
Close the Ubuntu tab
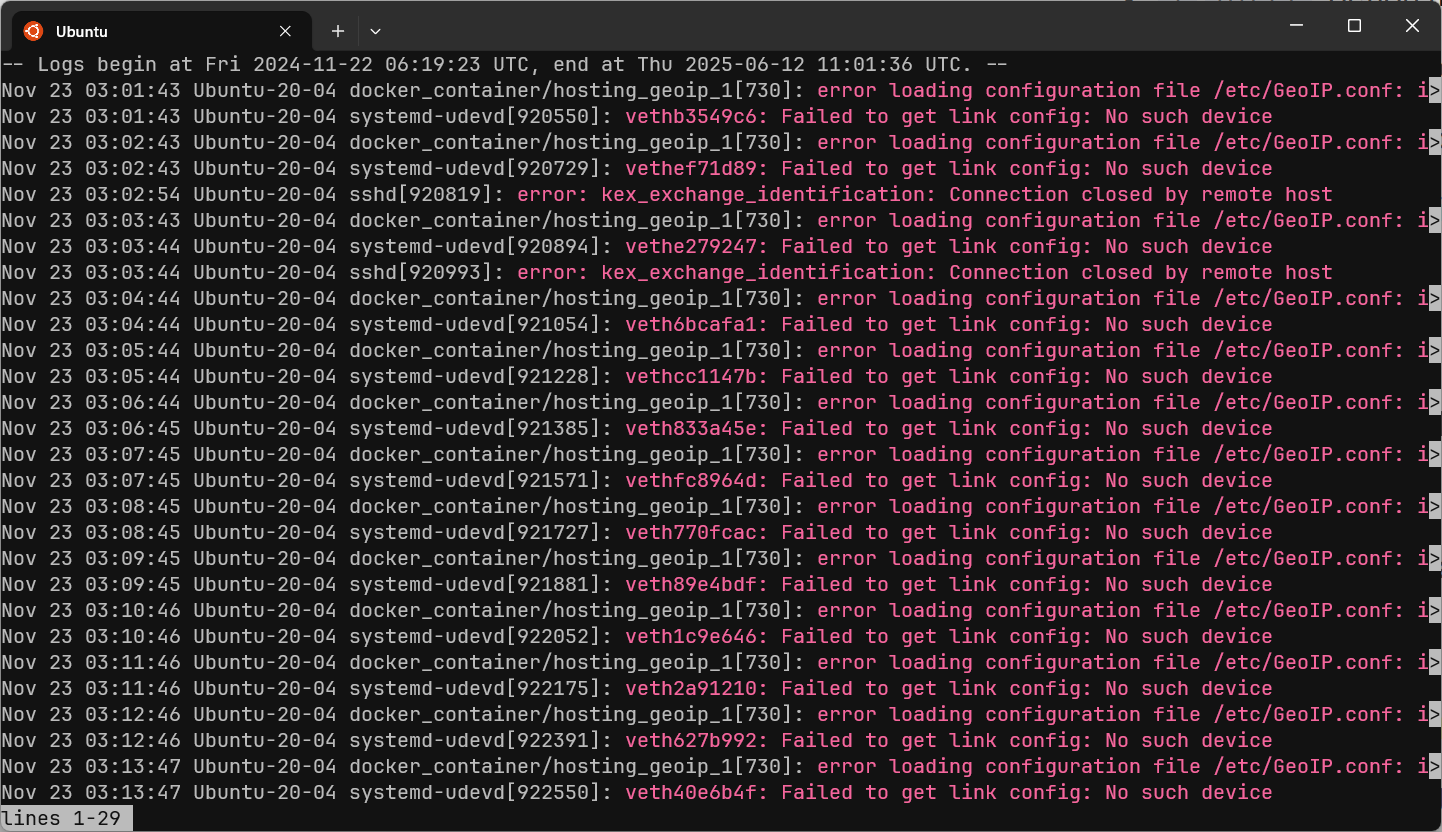pos(285,31)
